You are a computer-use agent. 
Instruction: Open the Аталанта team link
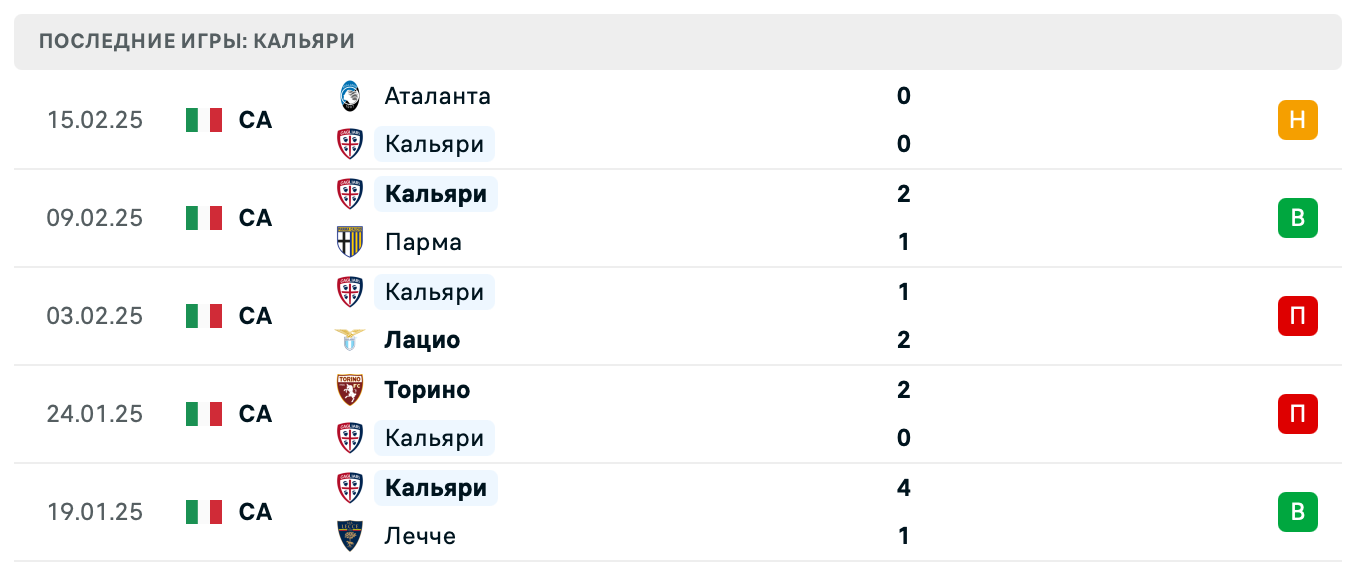point(437,96)
